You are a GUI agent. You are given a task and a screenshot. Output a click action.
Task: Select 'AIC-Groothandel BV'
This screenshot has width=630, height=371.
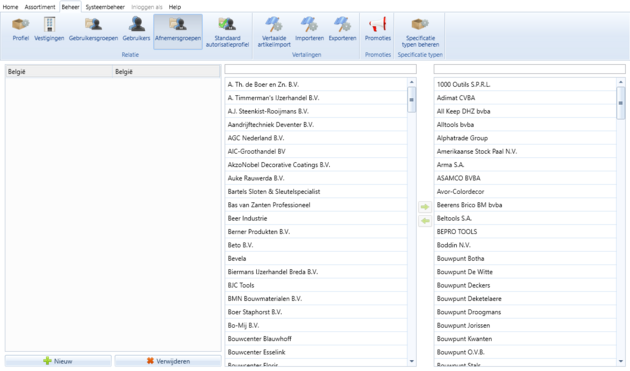pyautogui.click(x=316, y=152)
